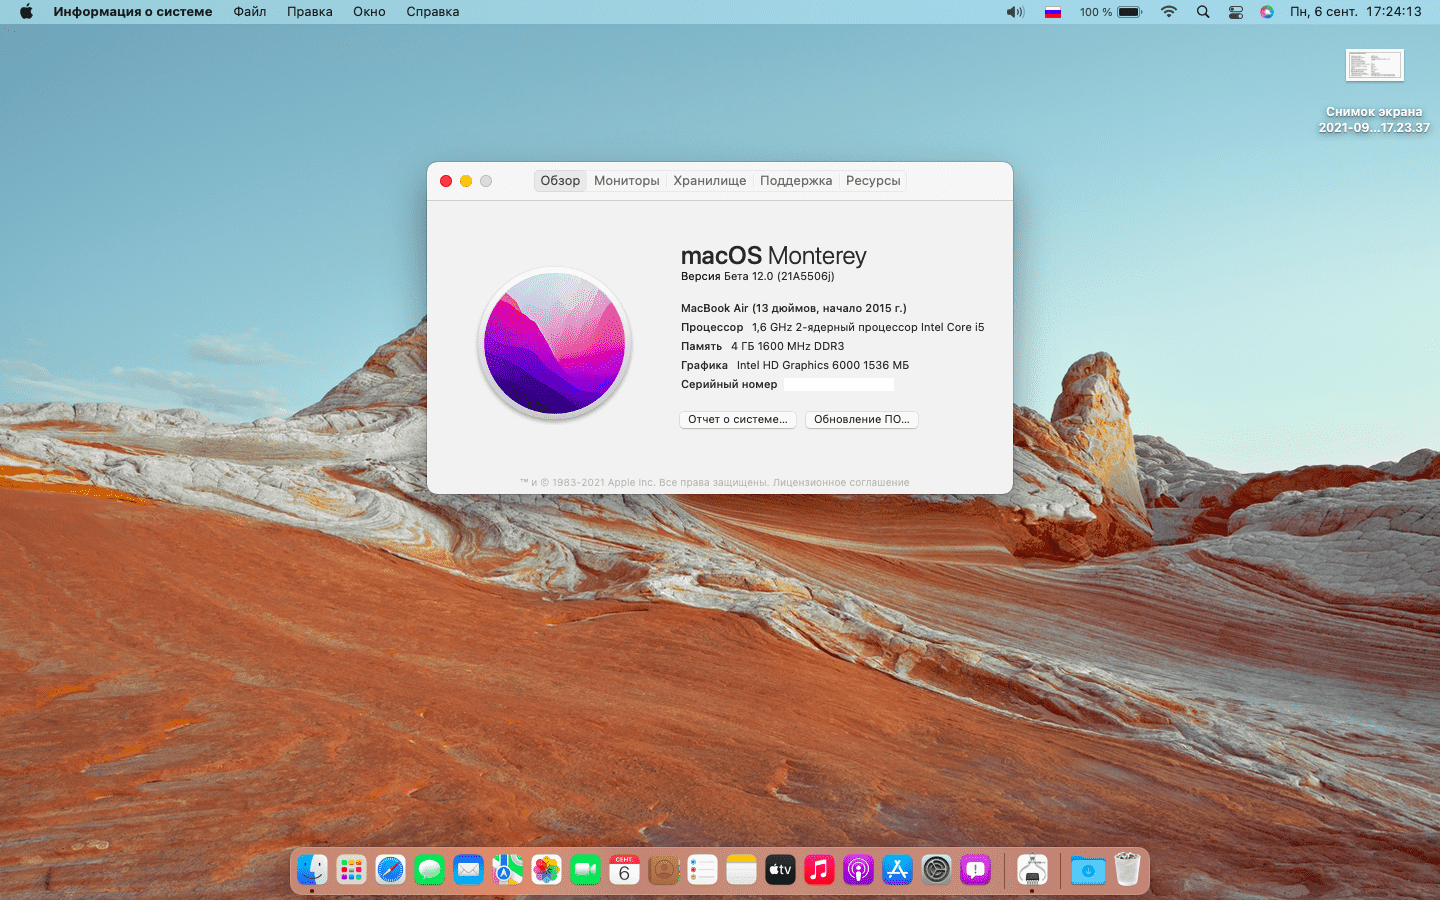
Task: Open Music app in the Dock
Action: (819, 870)
